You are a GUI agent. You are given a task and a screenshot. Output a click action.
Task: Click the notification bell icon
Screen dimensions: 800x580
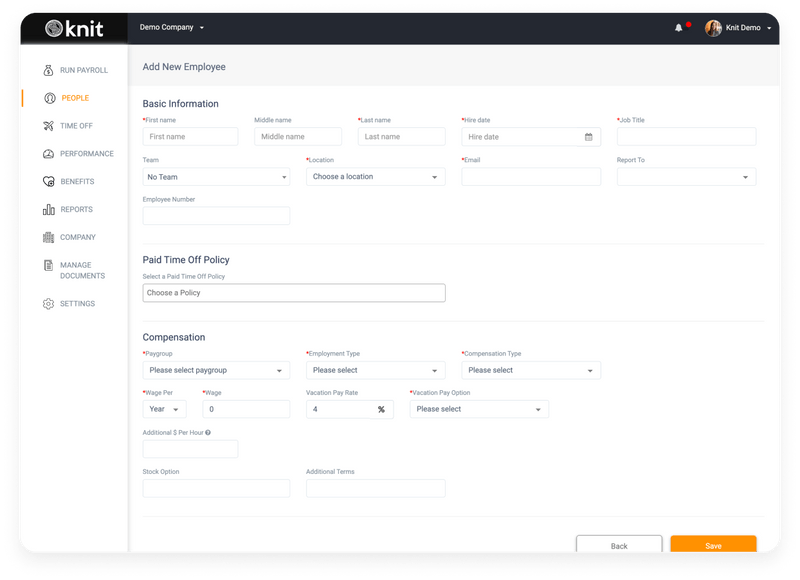[679, 27]
